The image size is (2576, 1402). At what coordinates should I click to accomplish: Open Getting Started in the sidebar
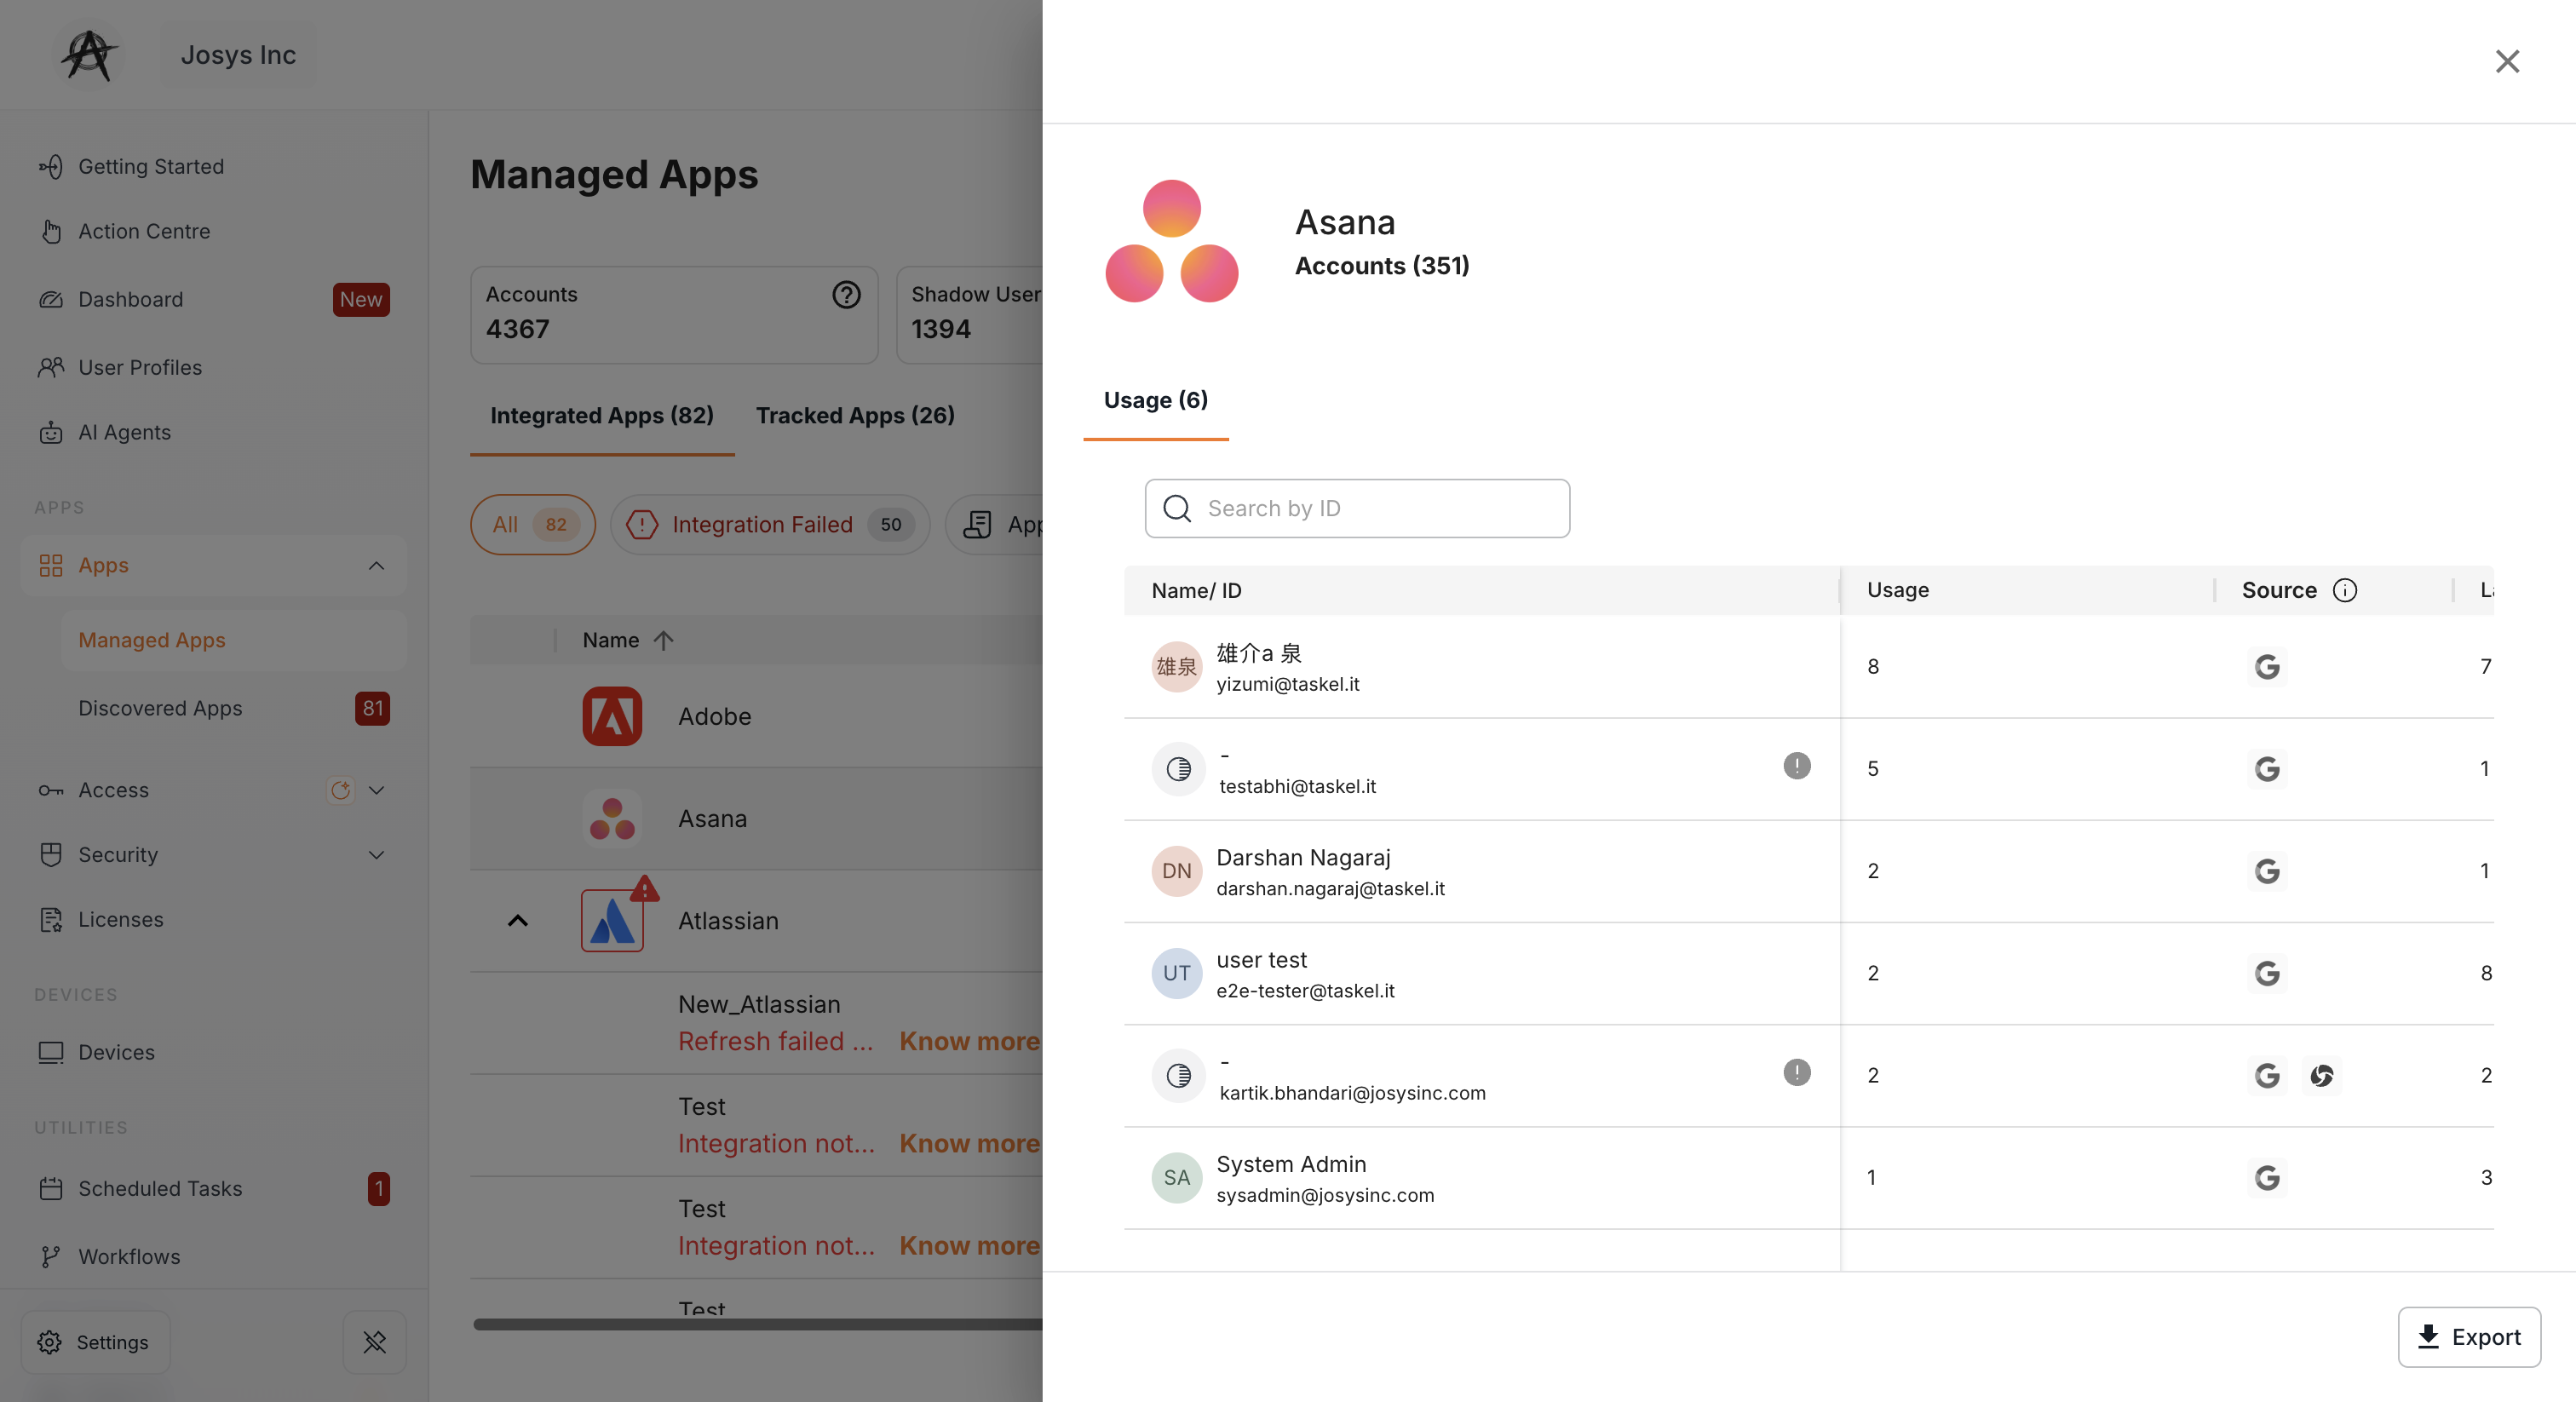click(x=150, y=167)
